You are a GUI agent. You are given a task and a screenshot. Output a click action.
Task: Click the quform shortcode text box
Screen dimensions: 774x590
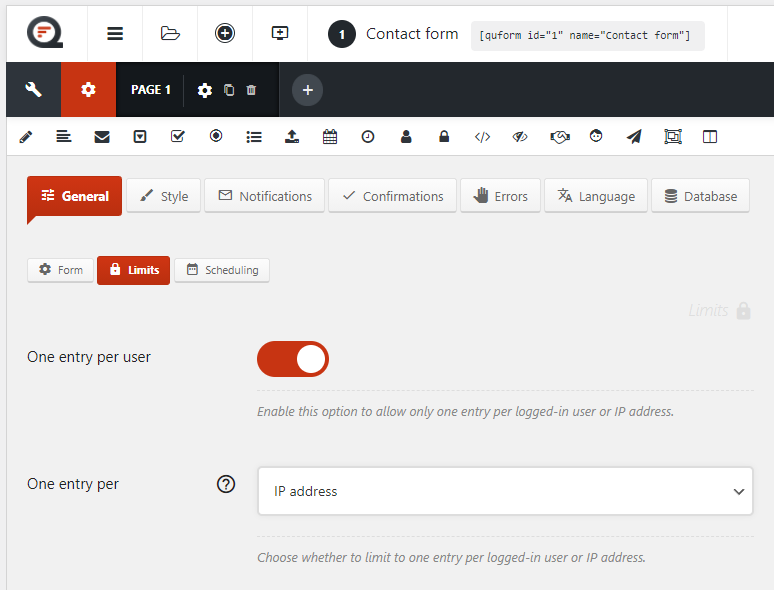point(587,36)
